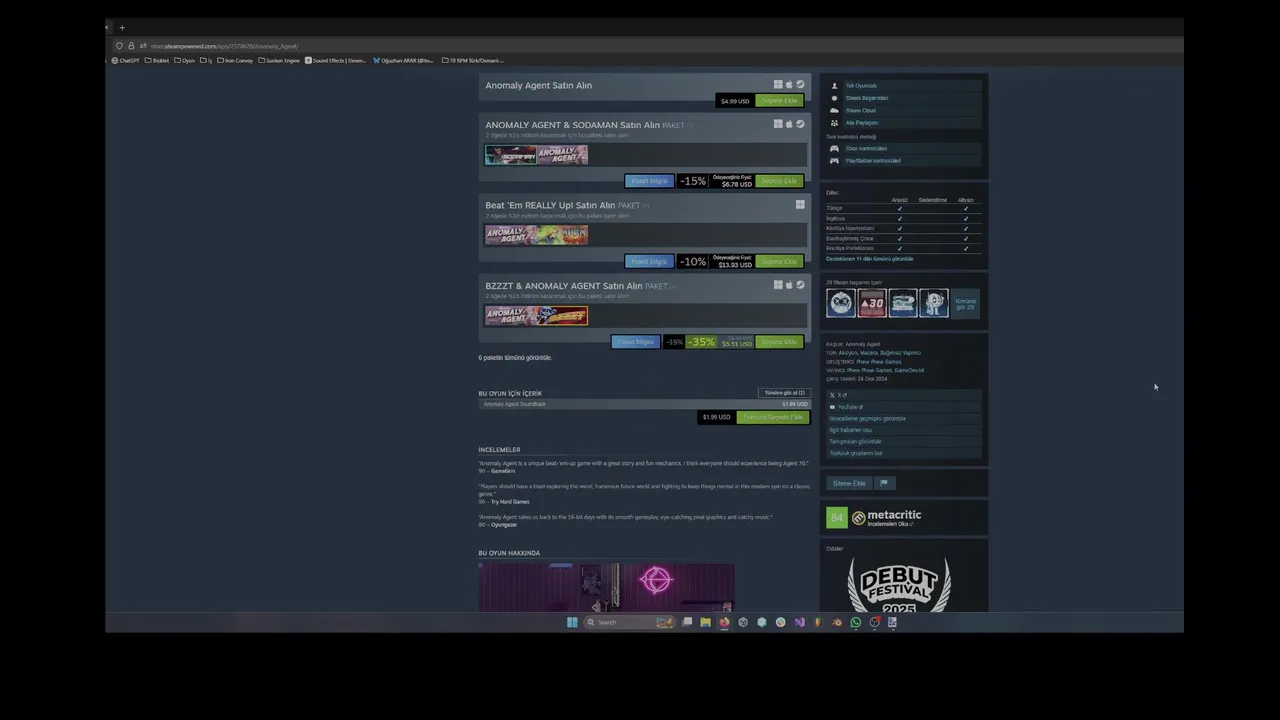1280x720 pixels.
Task: Open Visual Studio from the taskbar
Action: coord(799,622)
